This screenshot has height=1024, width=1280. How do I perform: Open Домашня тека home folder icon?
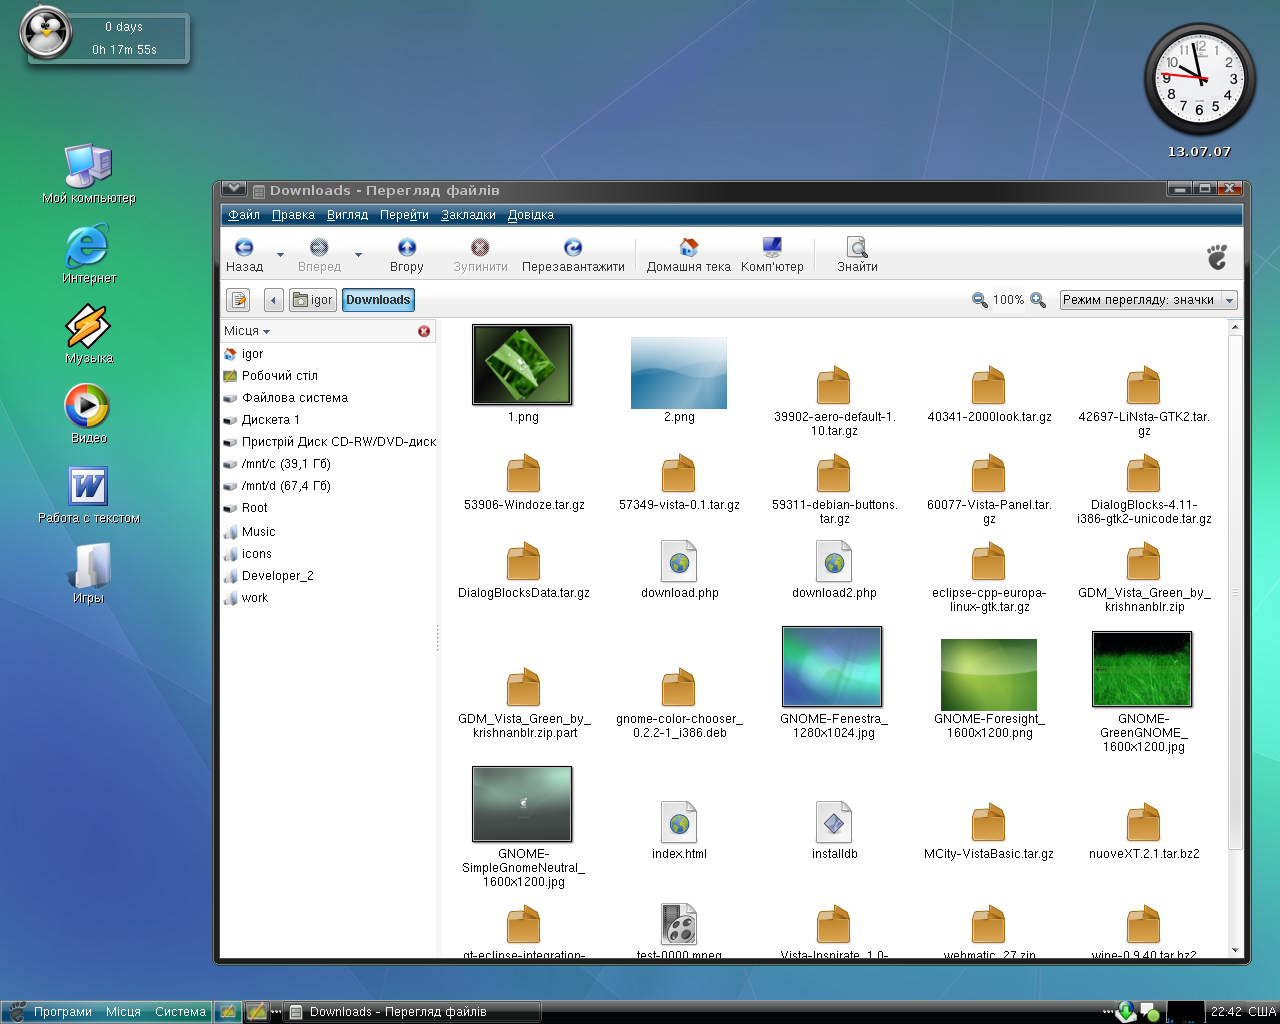(688, 247)
